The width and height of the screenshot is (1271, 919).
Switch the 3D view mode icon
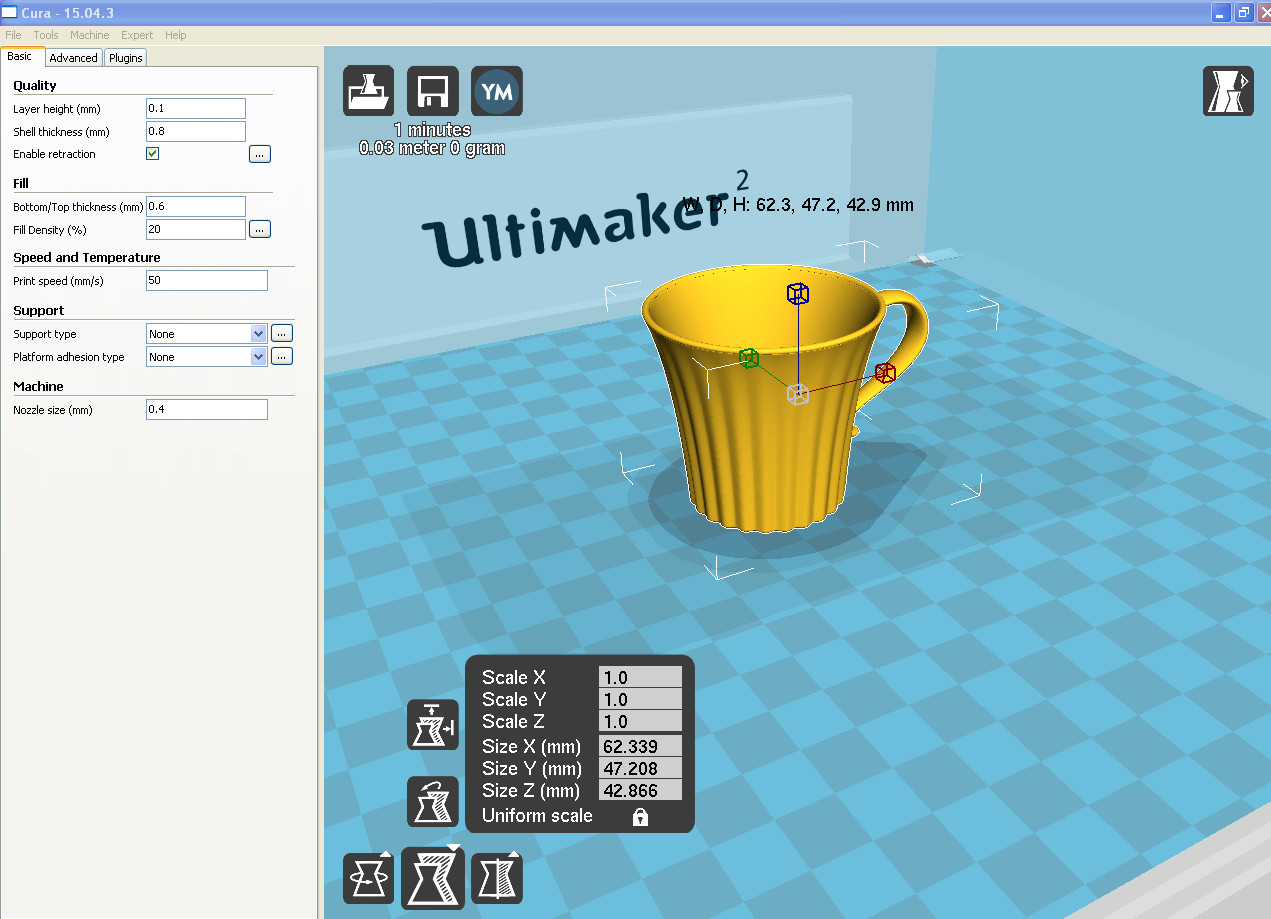click(1228, 91)
